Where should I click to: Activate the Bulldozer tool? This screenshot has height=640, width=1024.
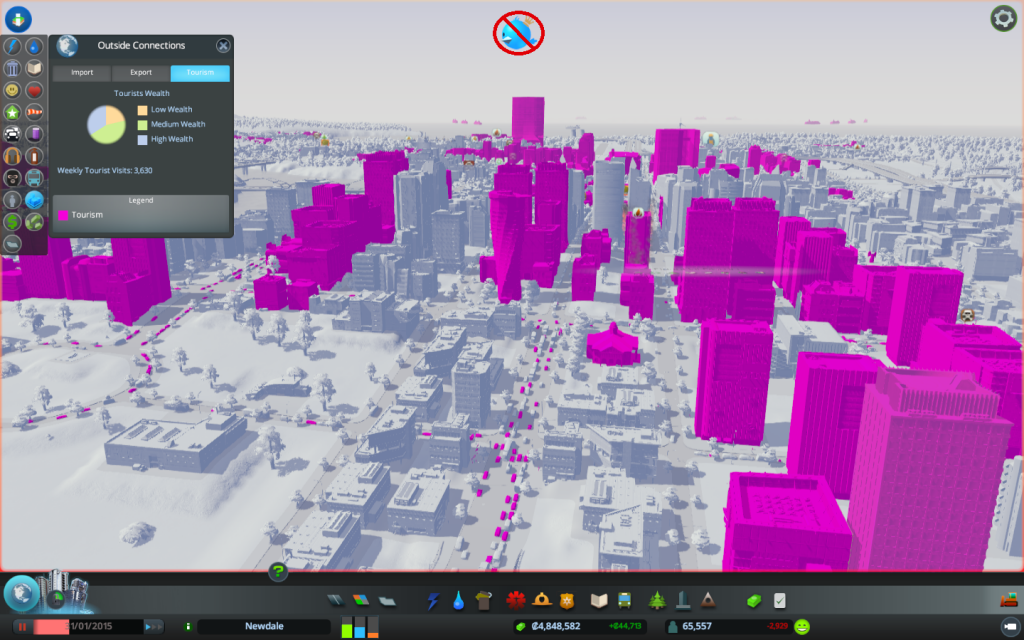[x=1009, y=600]
